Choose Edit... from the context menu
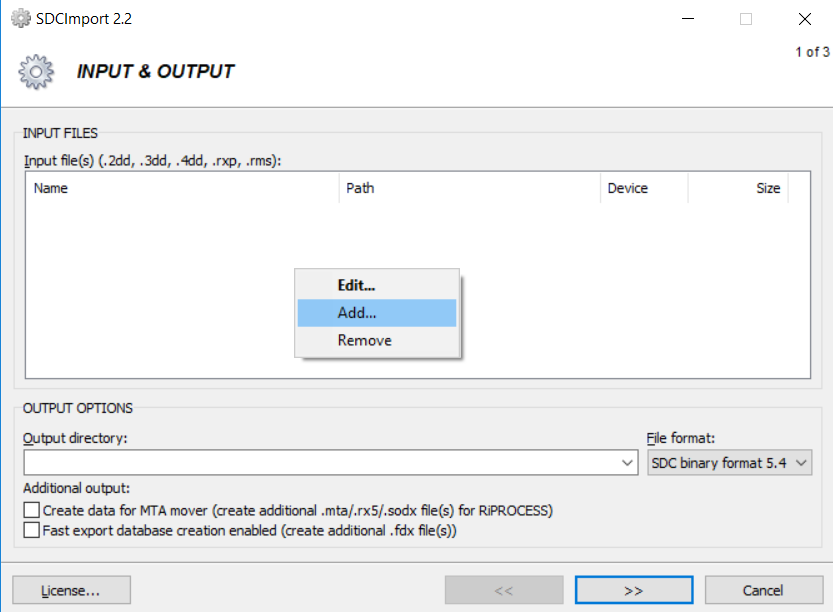This screenshot has width=833, height=612. pyautogui.click(x=377, y=285)
